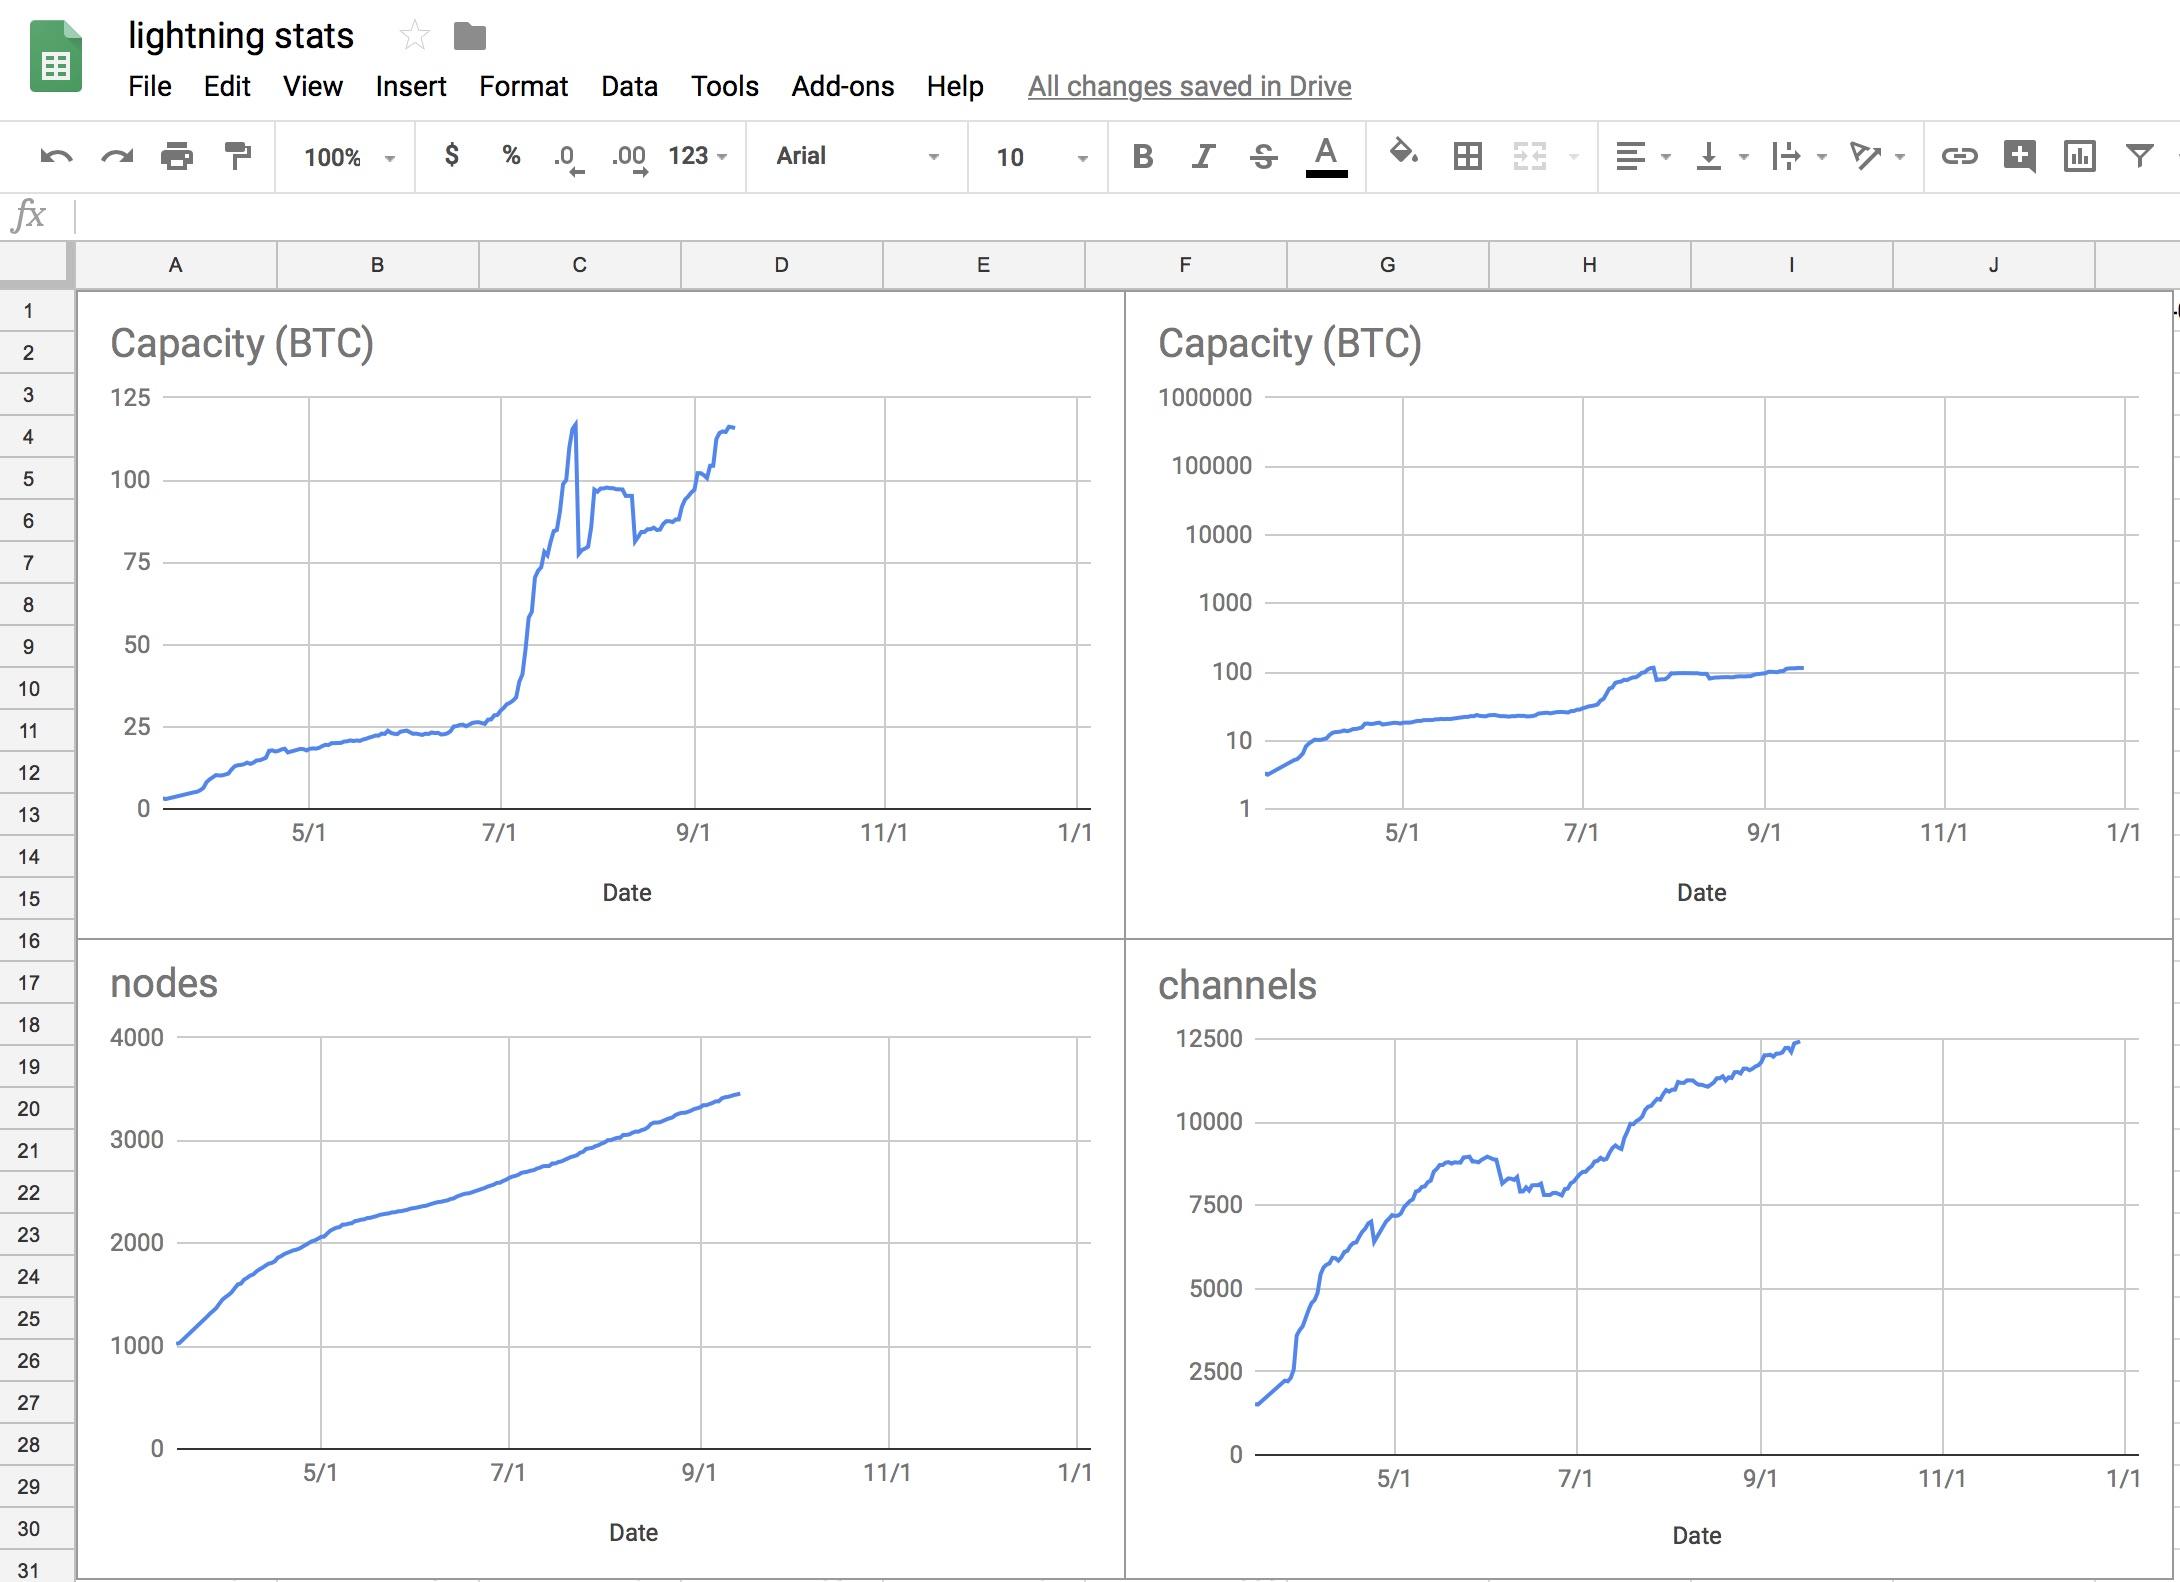Select column D header

(x=782, y=265)
